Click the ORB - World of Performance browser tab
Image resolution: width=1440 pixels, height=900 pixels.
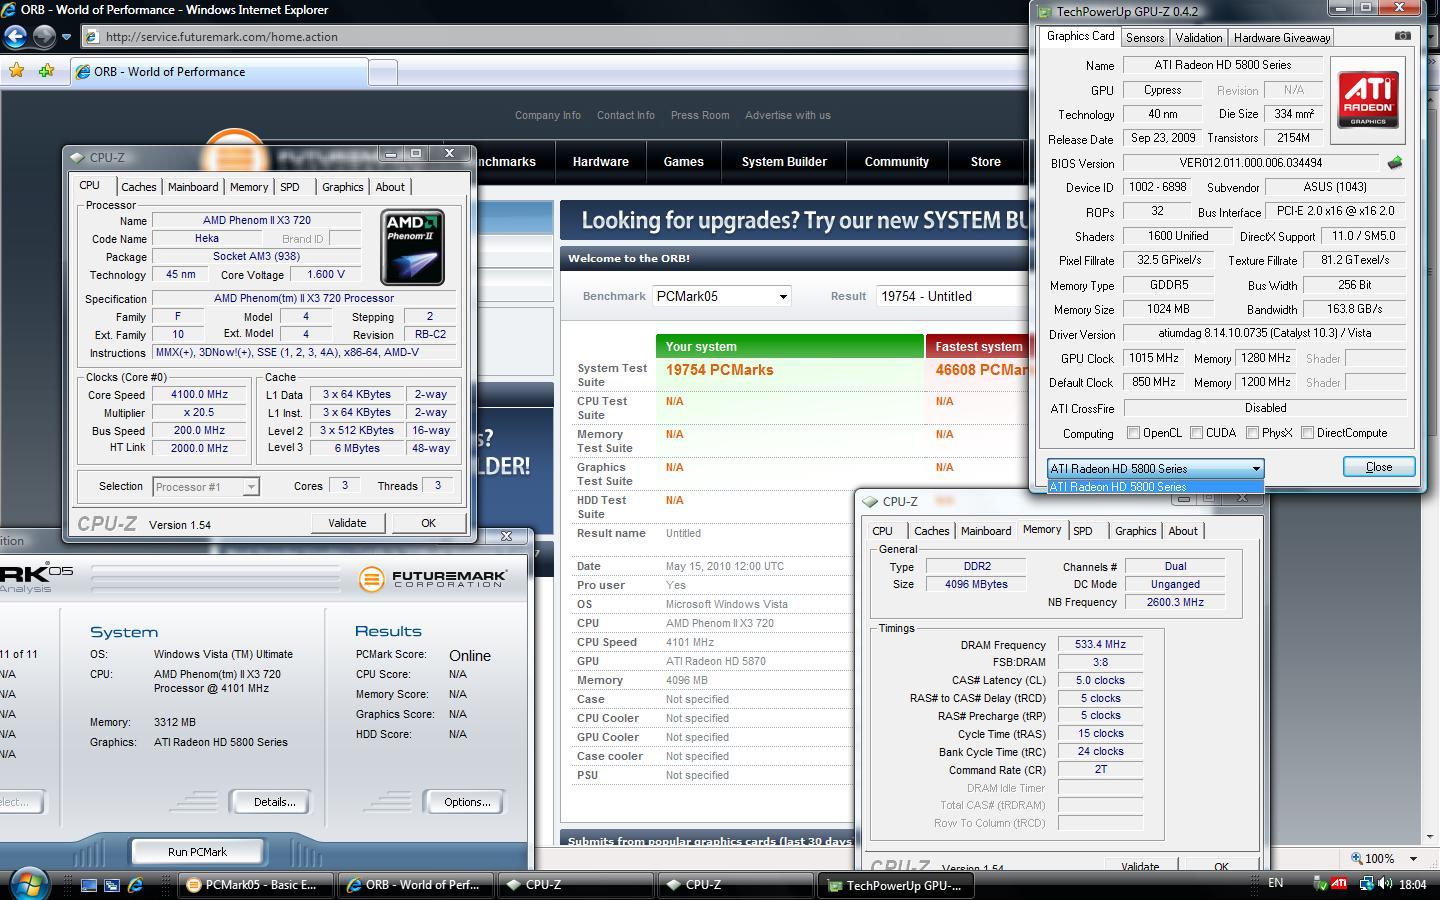point(218,72)
